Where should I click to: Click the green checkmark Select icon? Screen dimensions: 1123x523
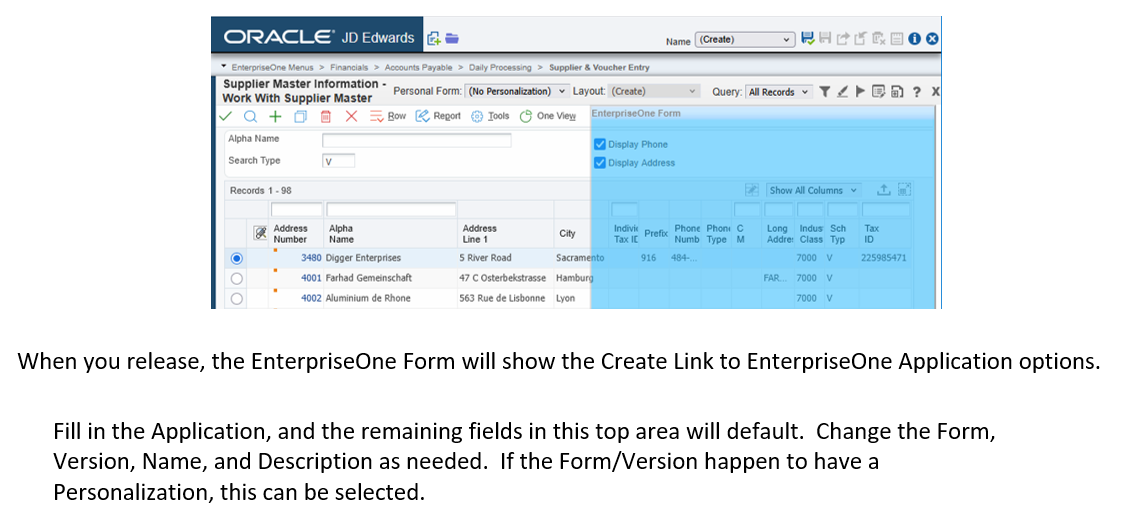point(227,116)
